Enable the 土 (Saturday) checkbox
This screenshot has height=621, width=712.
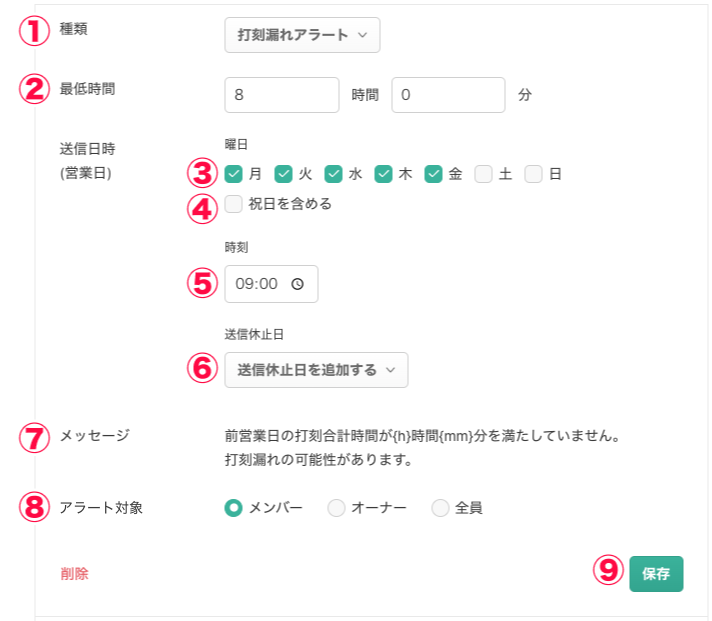point(484,174)
